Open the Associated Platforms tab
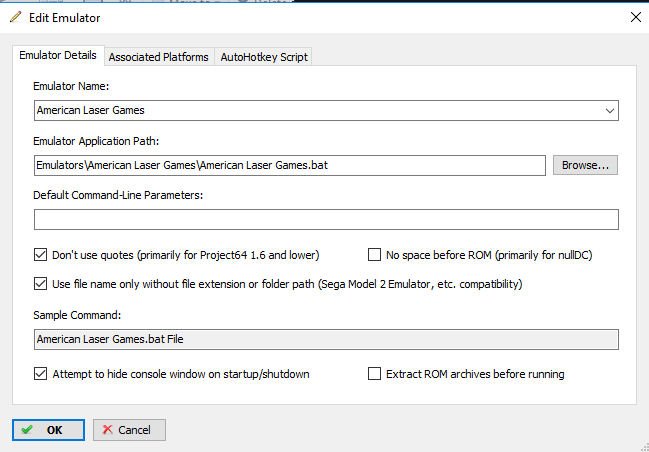 pyautogui.click(x=159, y=57)
